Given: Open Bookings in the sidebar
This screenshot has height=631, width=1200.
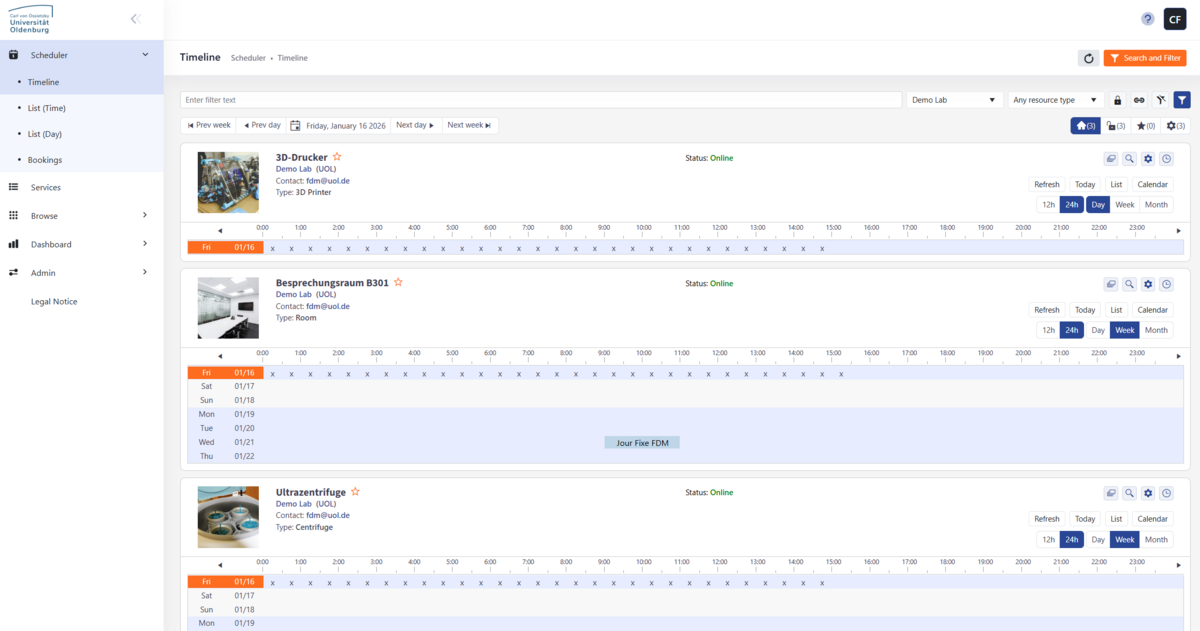Looking at the screenshot, I should [x=44, y=160].
